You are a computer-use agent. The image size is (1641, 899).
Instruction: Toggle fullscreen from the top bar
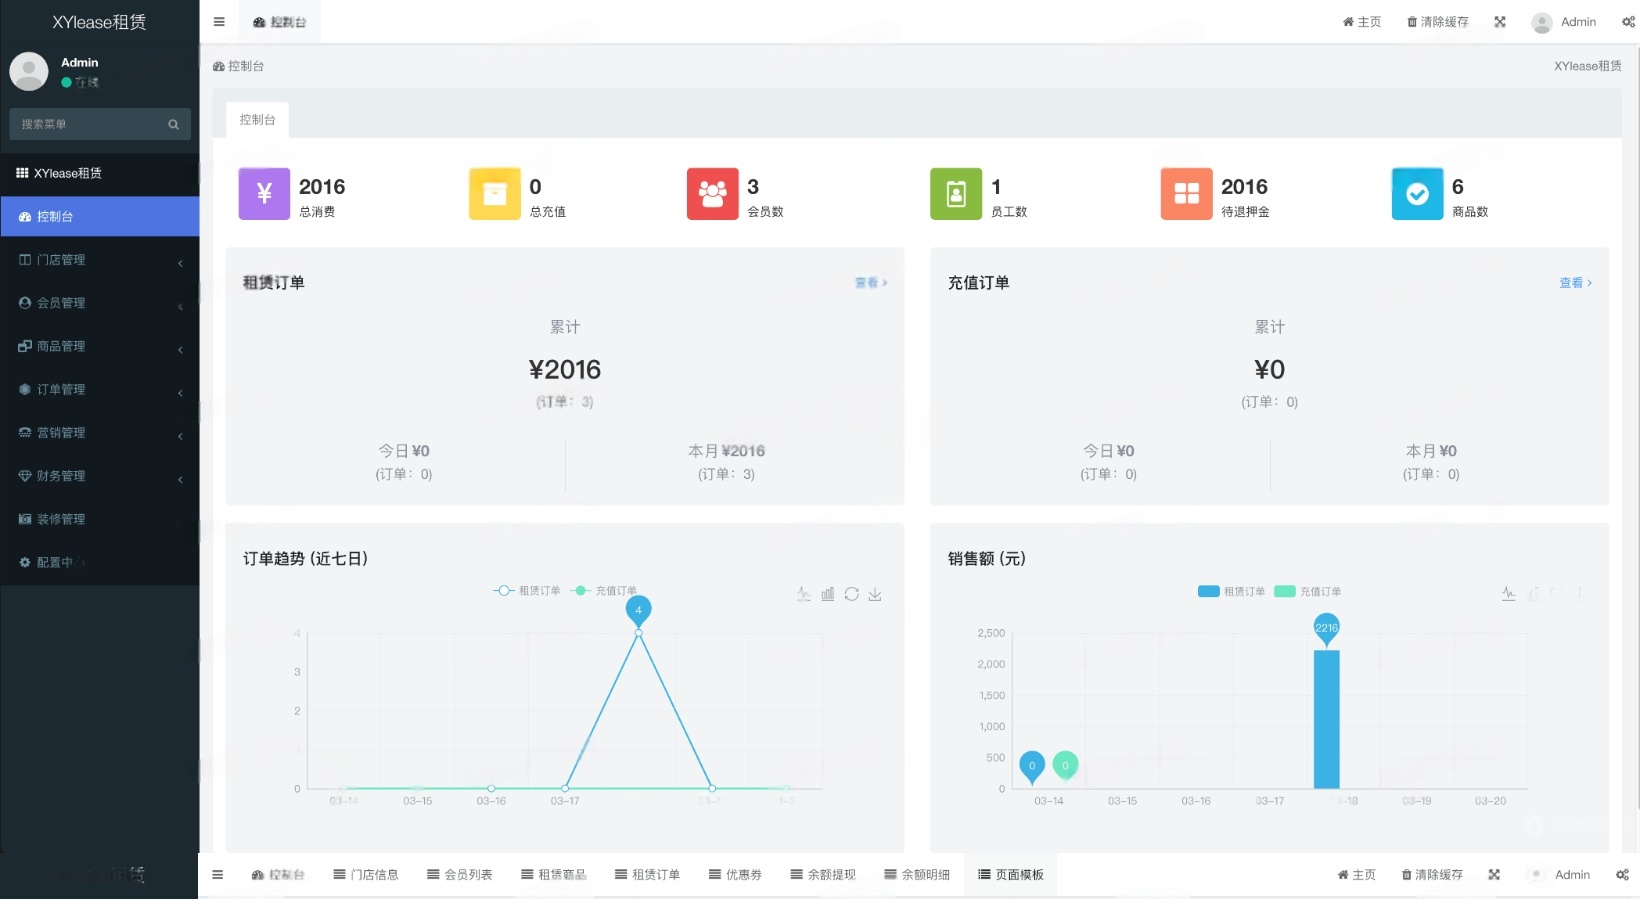coord(1500,22)
